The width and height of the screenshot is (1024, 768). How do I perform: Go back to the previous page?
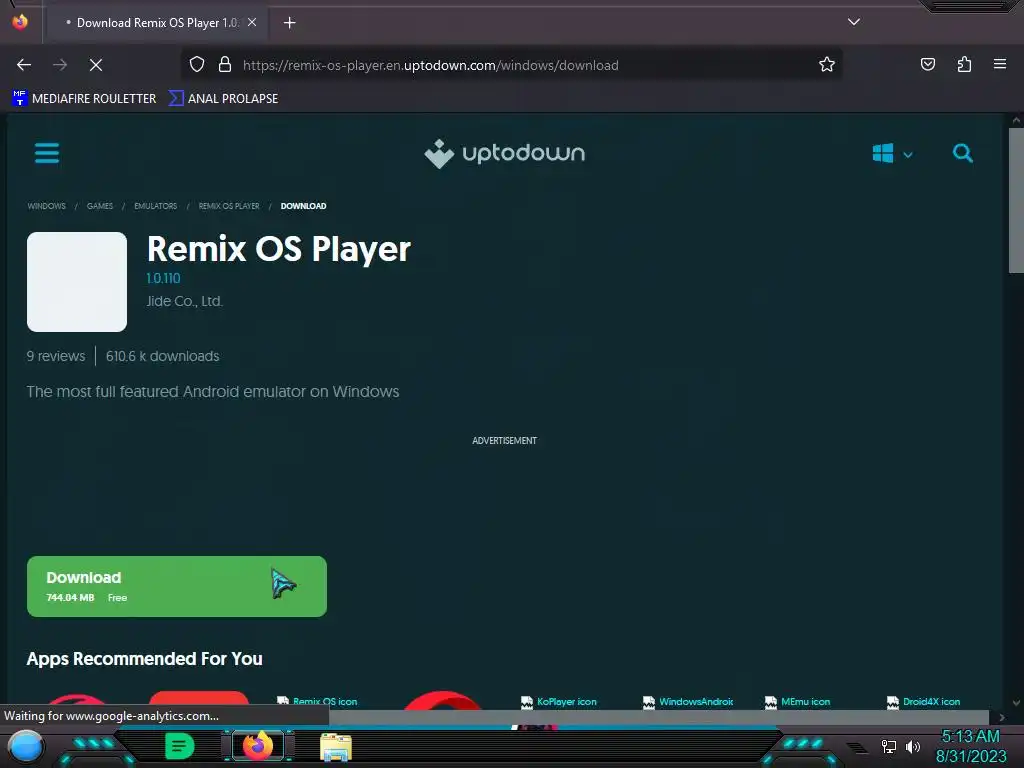pyautogui.click(x=24, y=65)
